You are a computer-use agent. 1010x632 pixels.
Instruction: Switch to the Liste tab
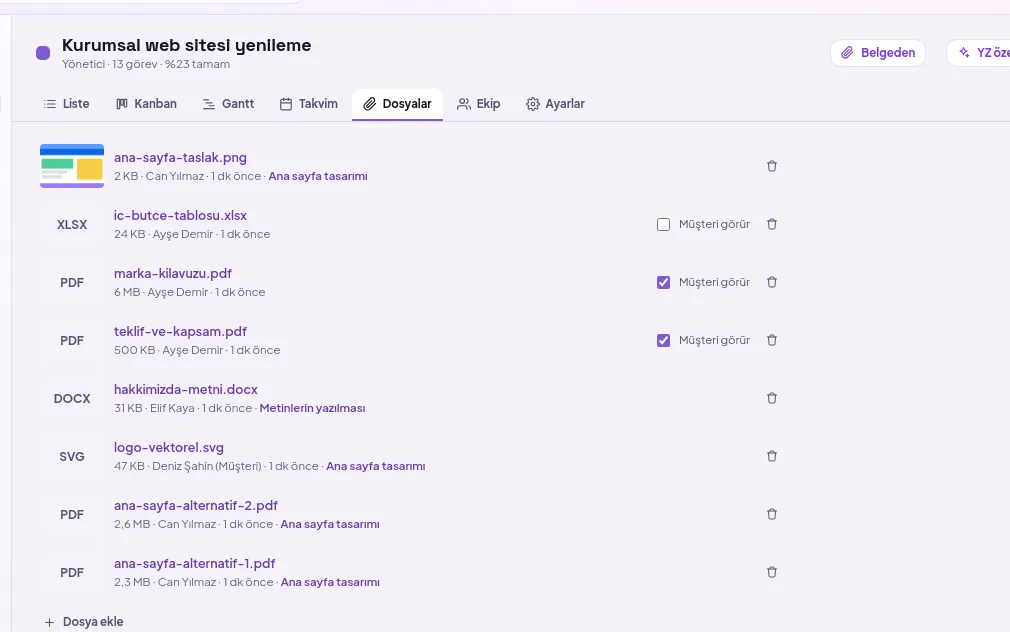coord(66,104)
